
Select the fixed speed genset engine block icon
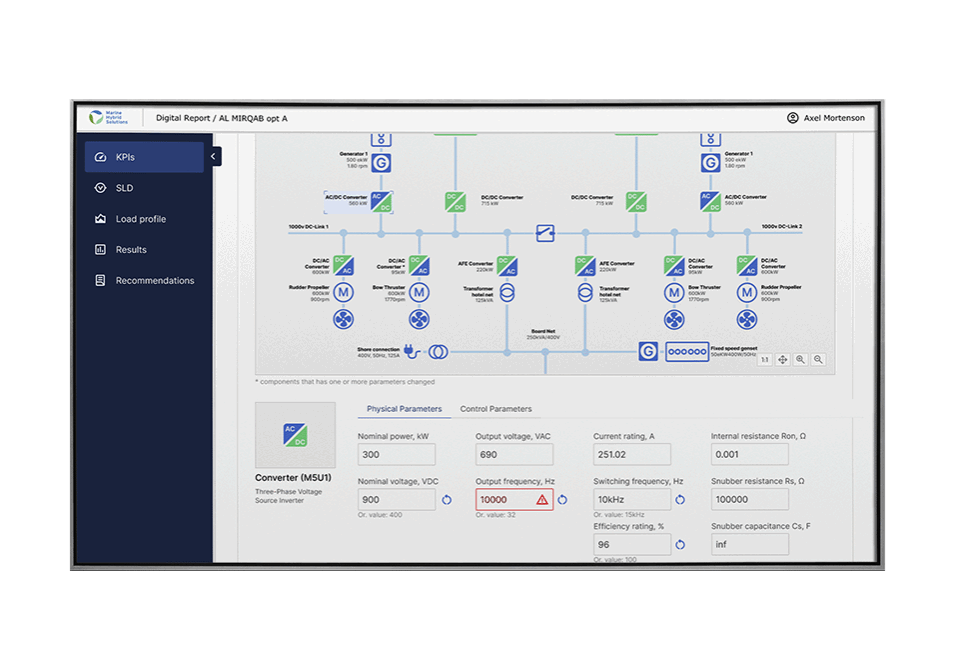(687, 351)
